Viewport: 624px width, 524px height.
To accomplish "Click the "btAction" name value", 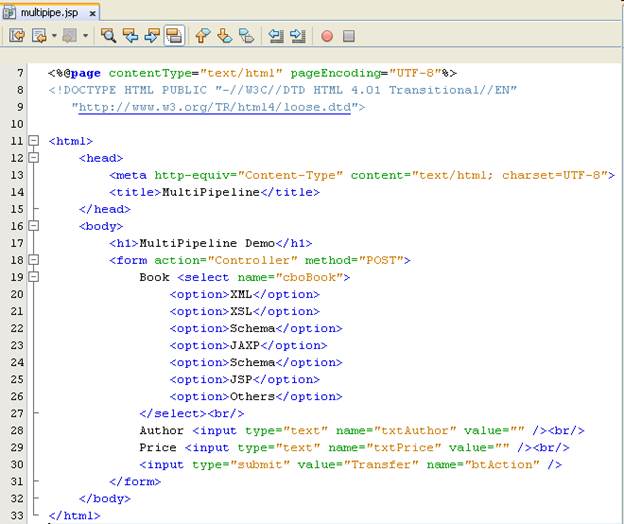I will [502, 465].
